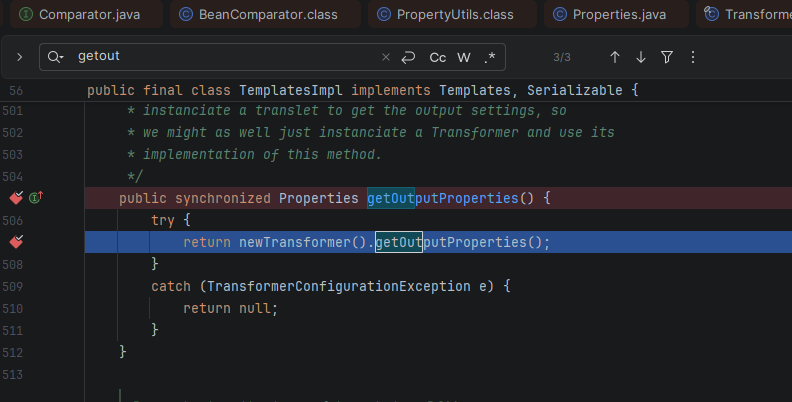Switch to the BeanComparator.class tab
Viewport: 792px width, 402px height.
click(x=258, y=14)
